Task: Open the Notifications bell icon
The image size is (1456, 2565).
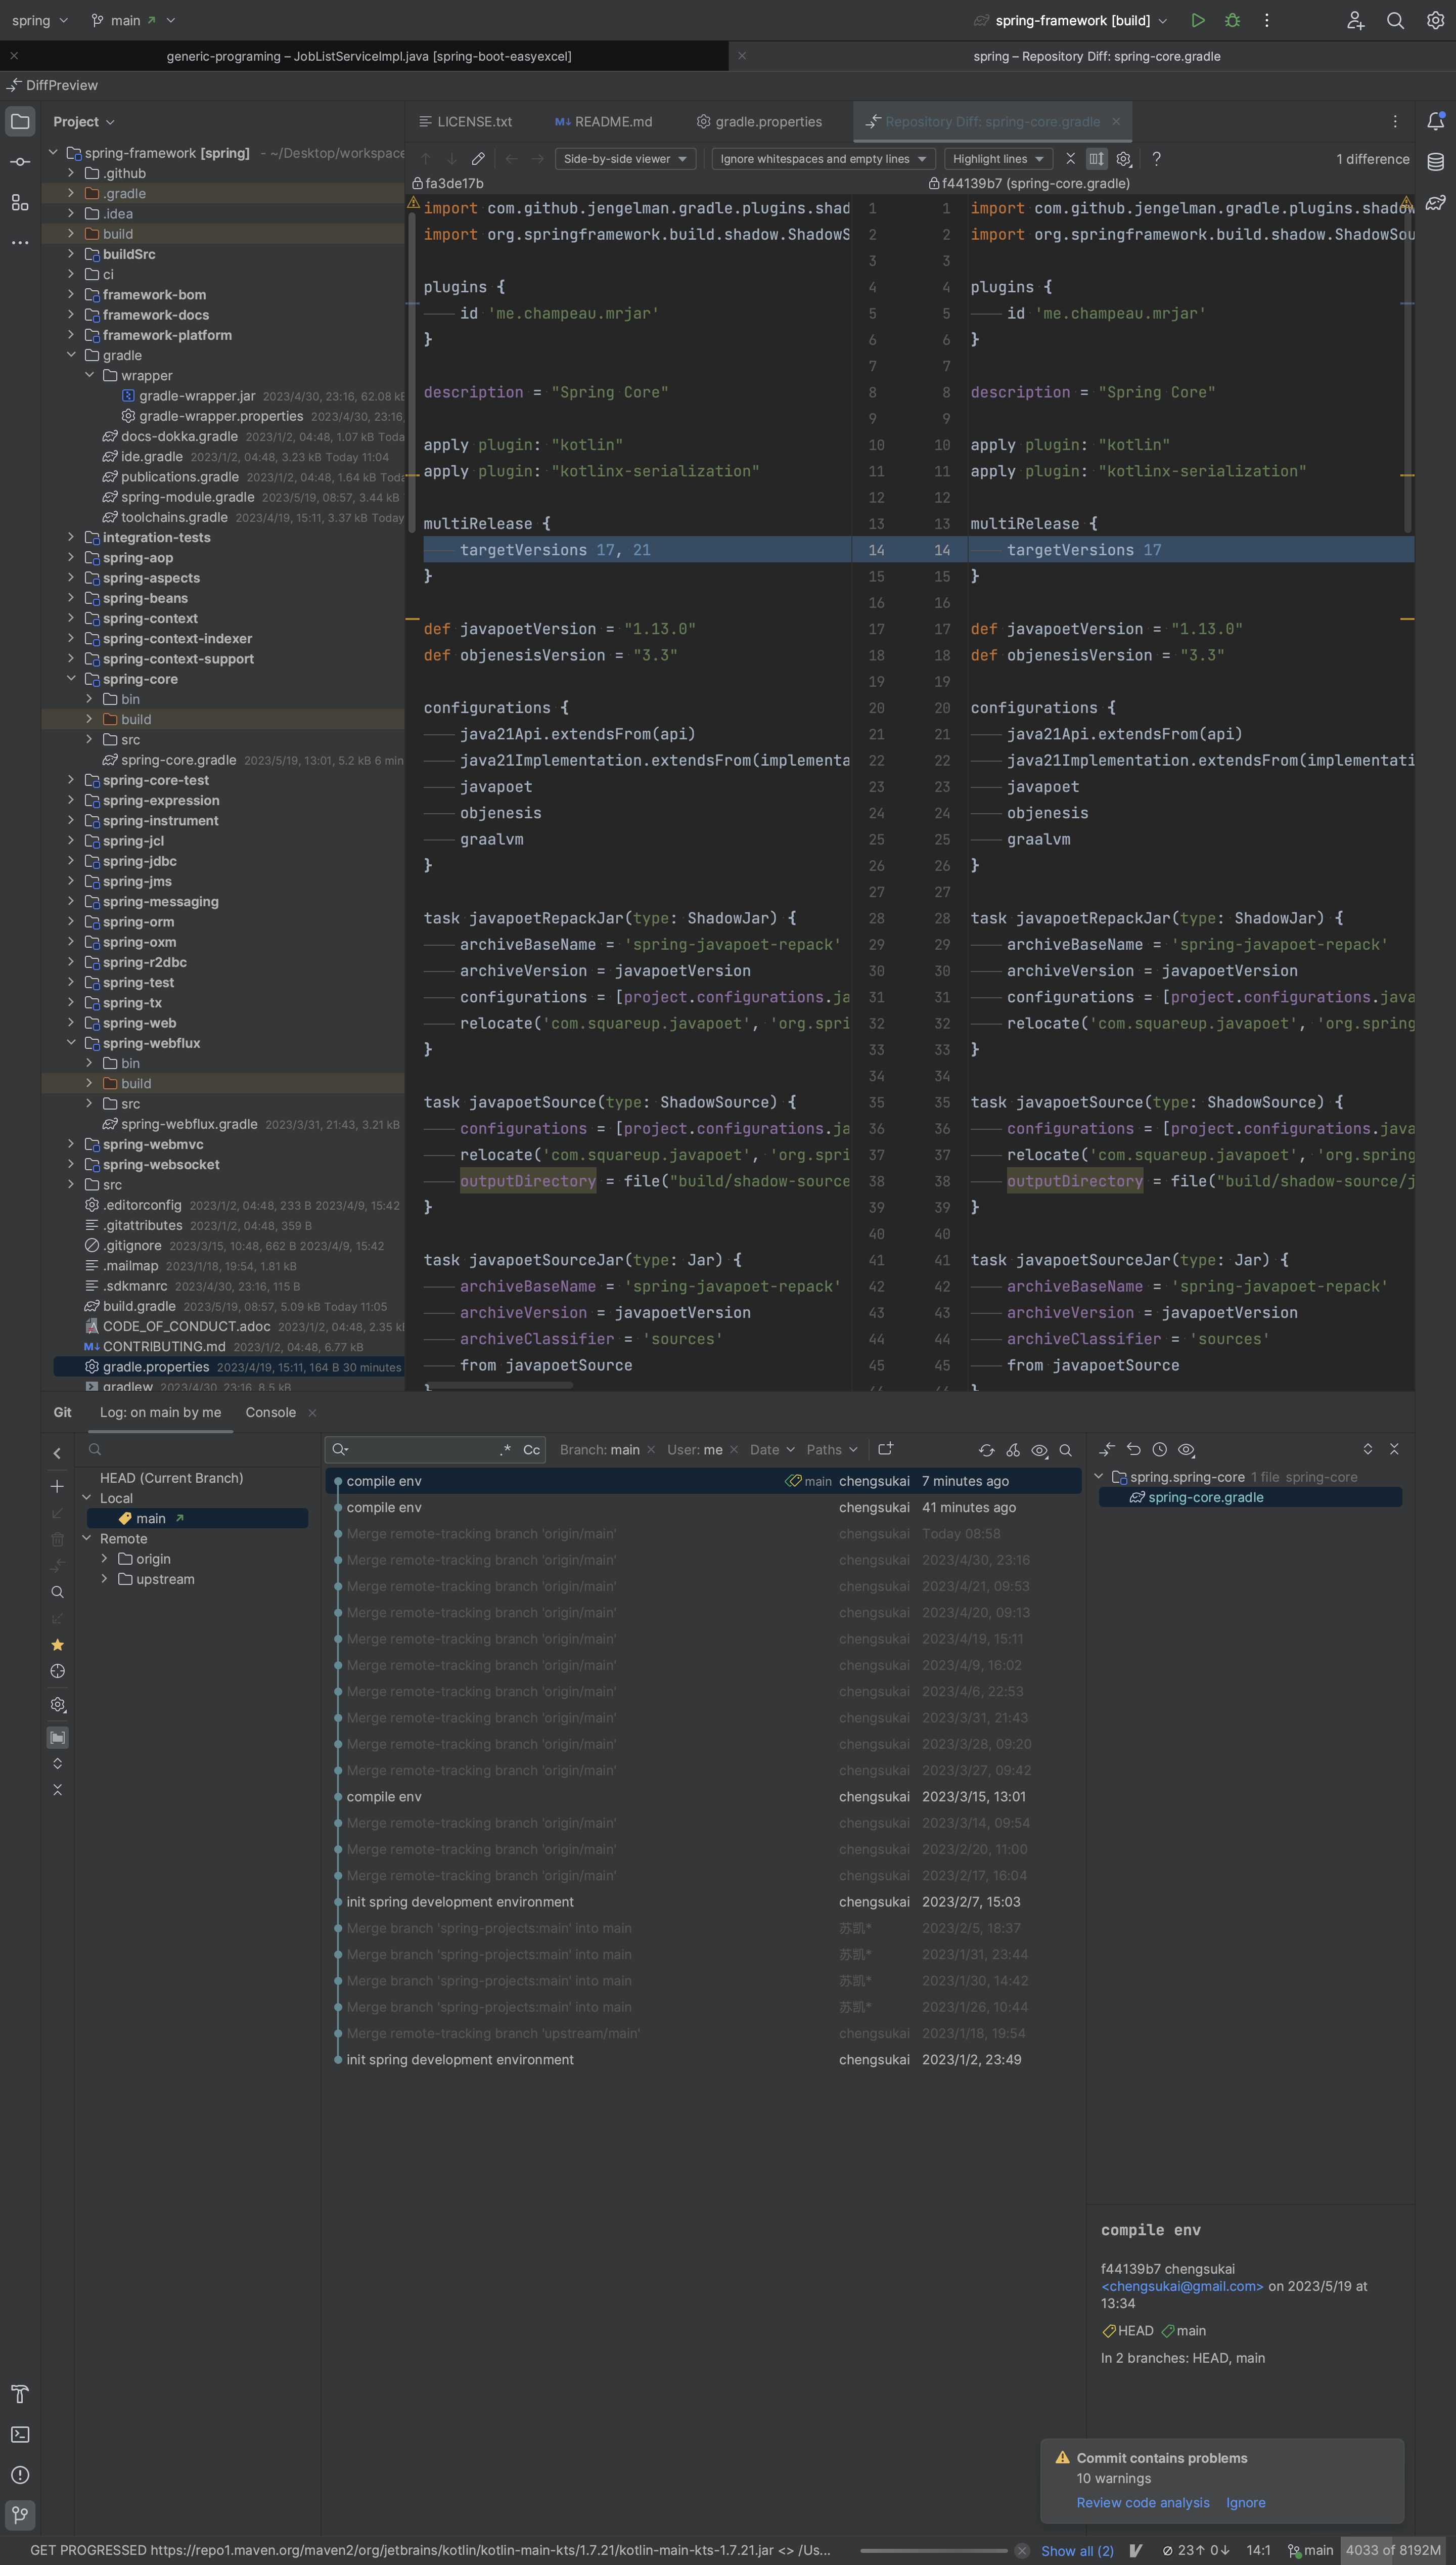Action: [1435, 122]
